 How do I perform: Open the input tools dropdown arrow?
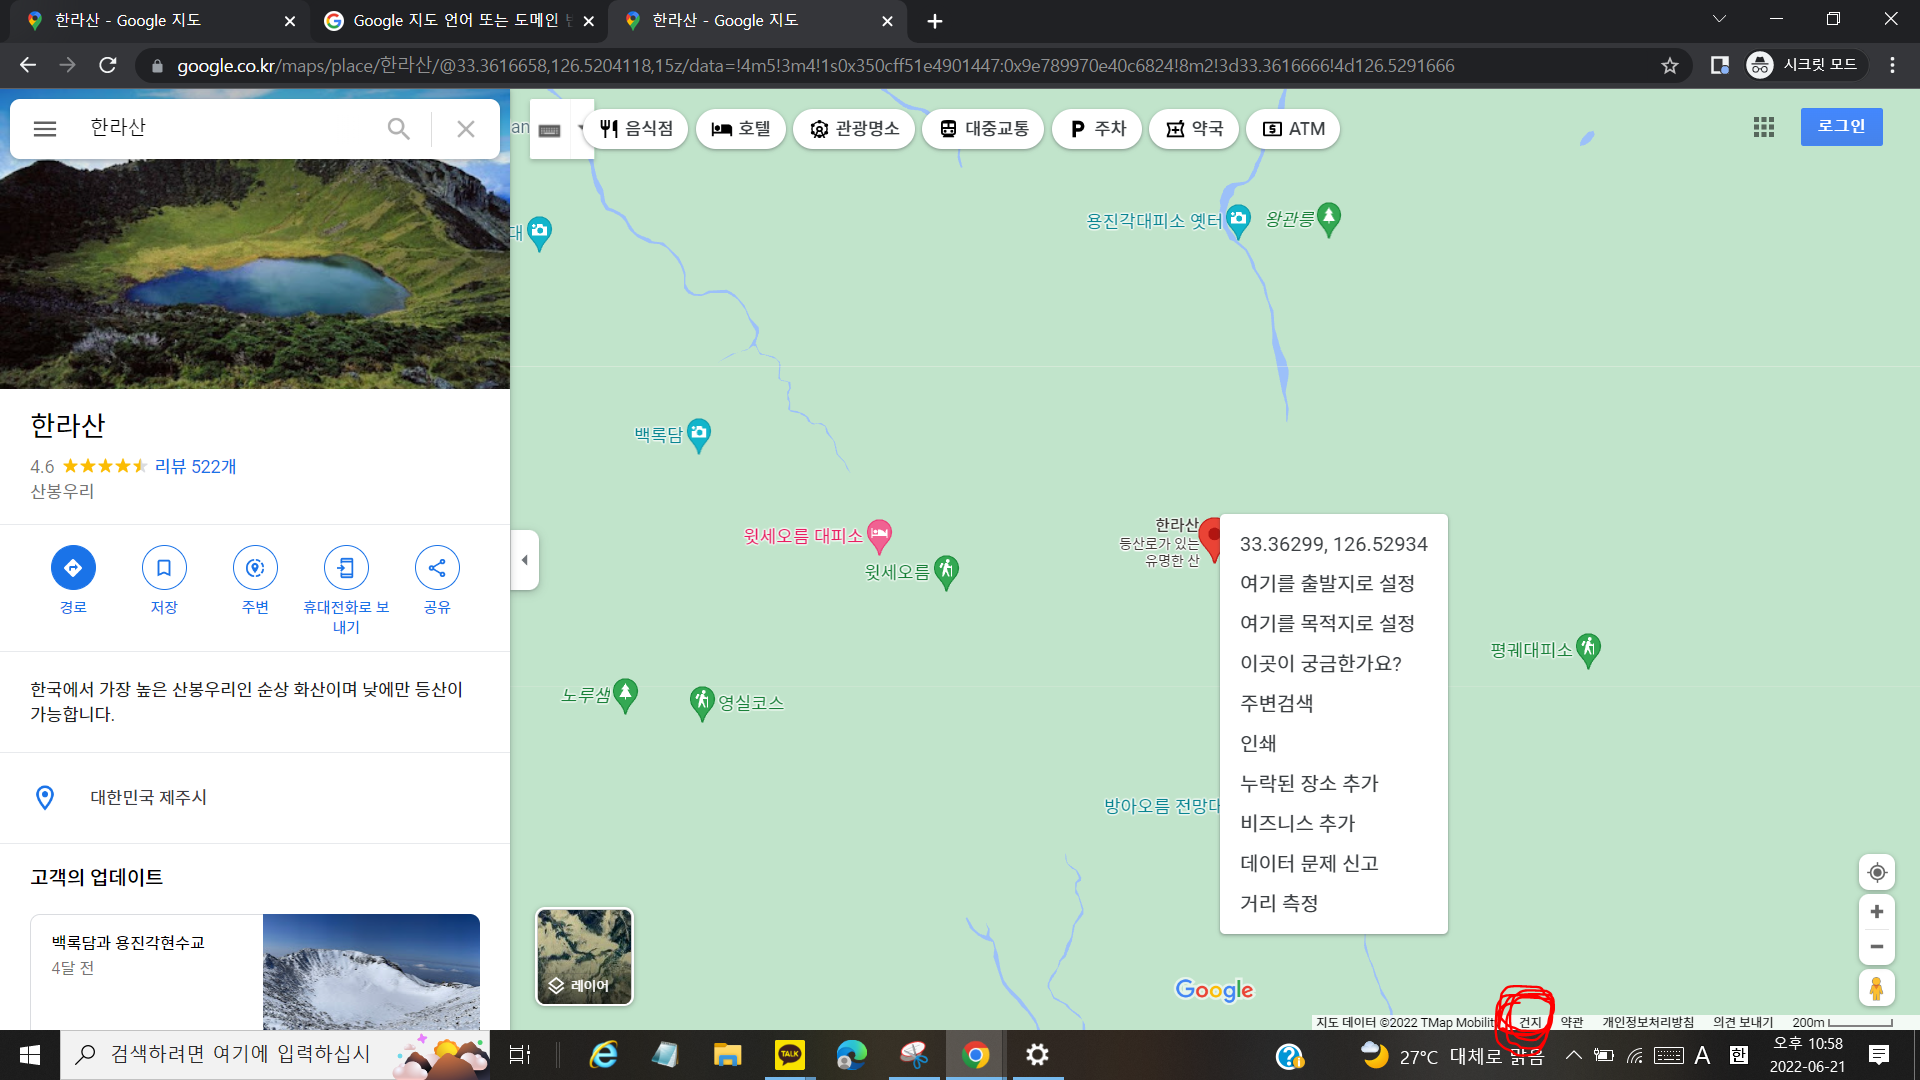(x=580, y=129)
